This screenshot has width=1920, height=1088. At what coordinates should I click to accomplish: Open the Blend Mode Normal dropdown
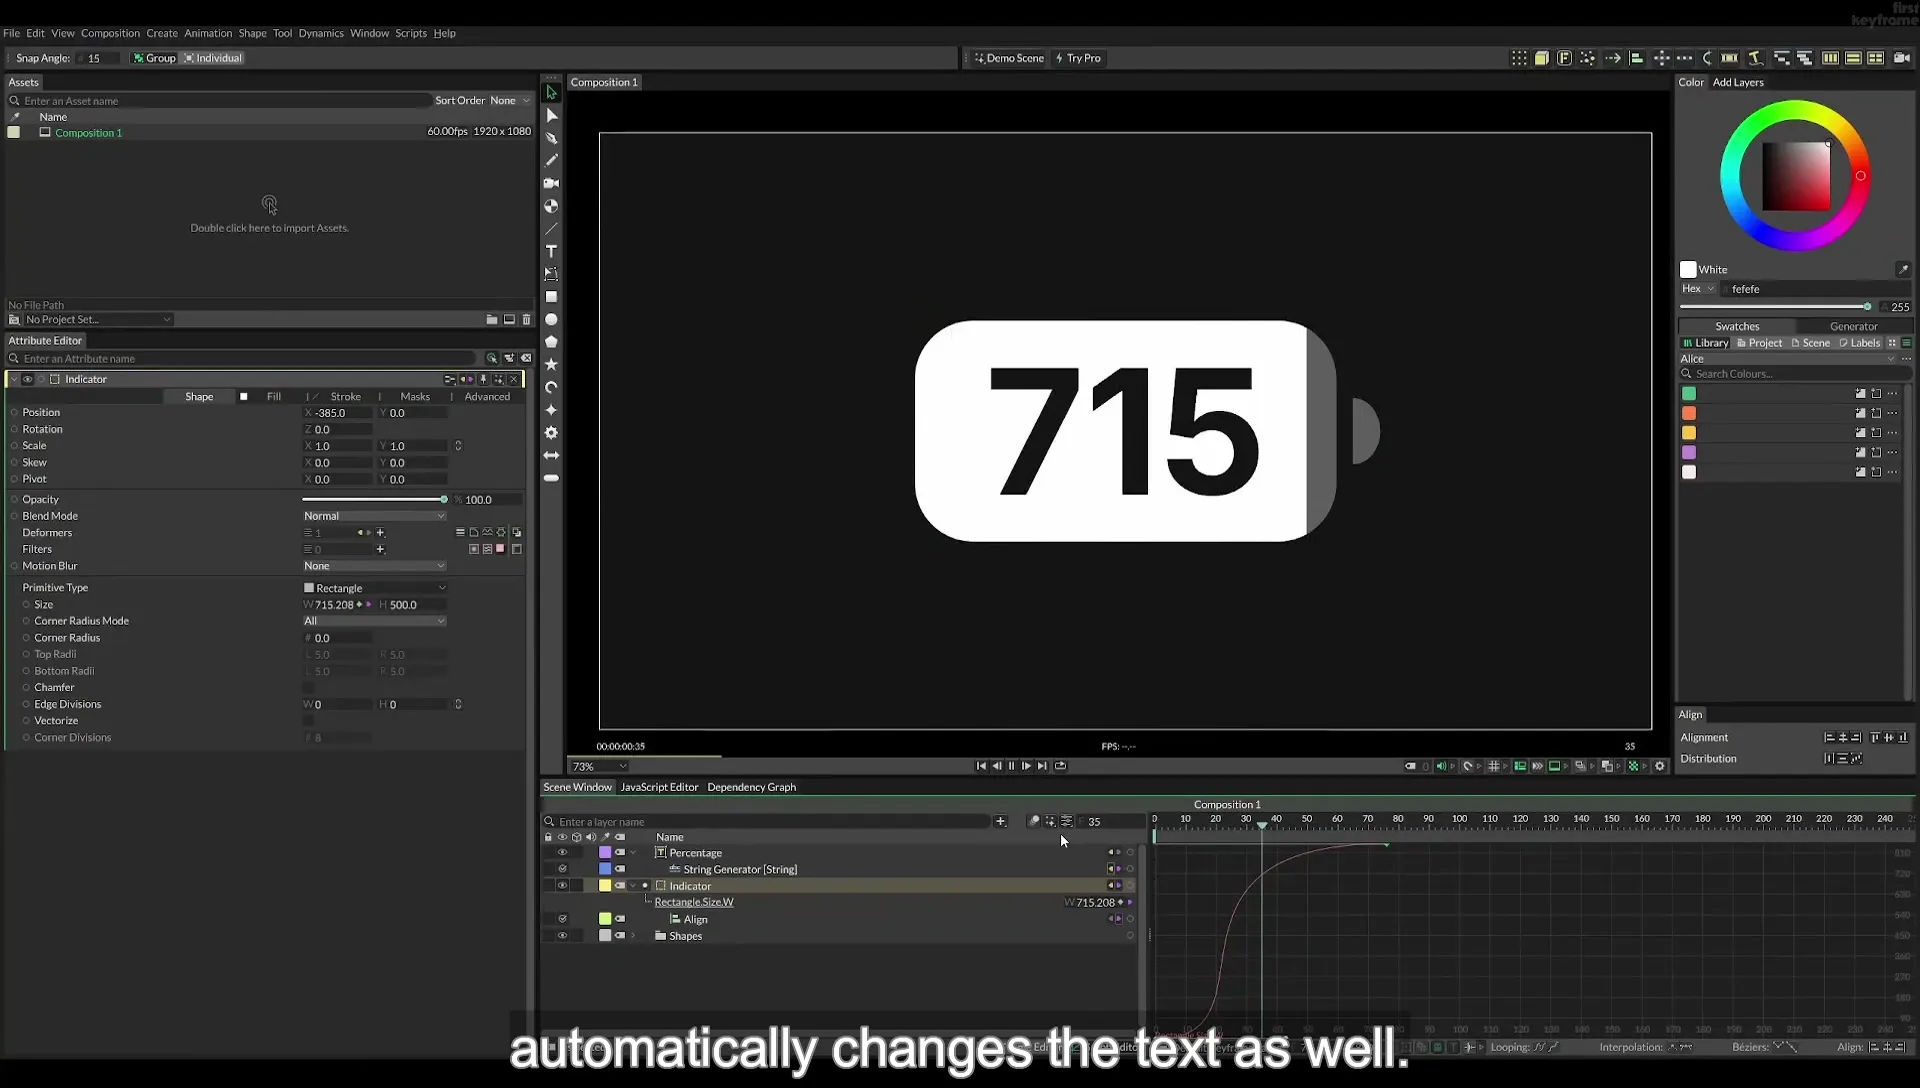click(374, 516)
